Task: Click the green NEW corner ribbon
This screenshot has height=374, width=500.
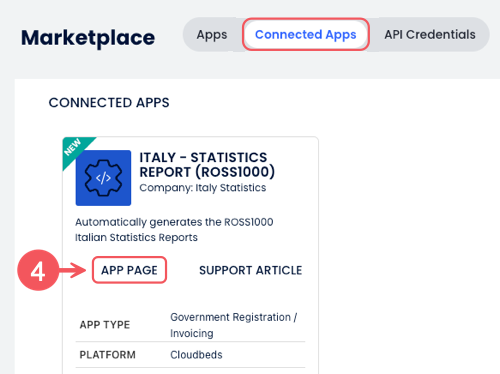Action: [74, 148]
